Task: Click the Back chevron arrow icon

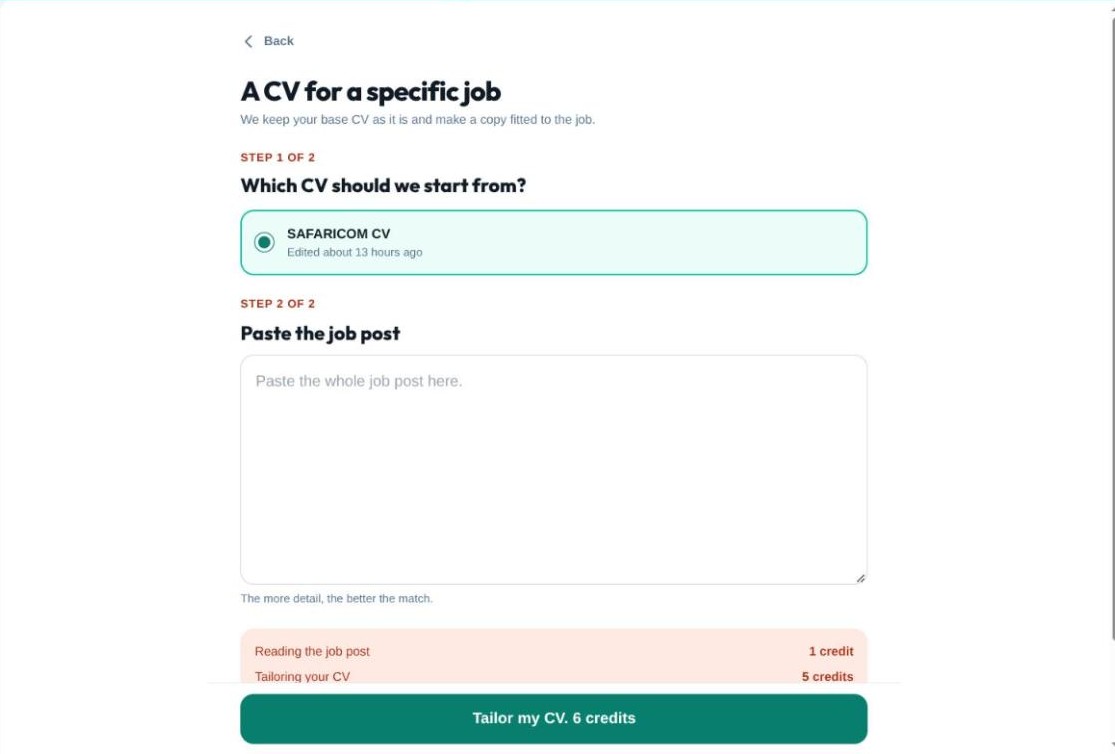Action: coord(248,41)
